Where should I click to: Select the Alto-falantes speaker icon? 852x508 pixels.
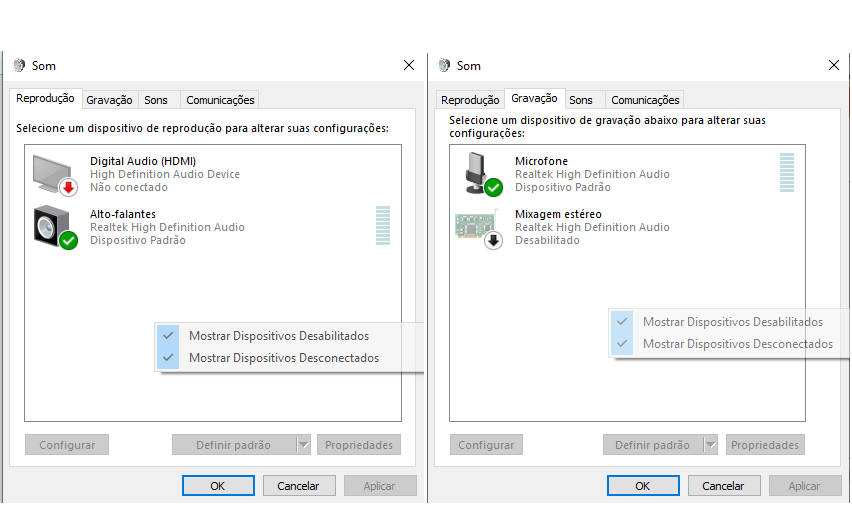coord(55,227)
